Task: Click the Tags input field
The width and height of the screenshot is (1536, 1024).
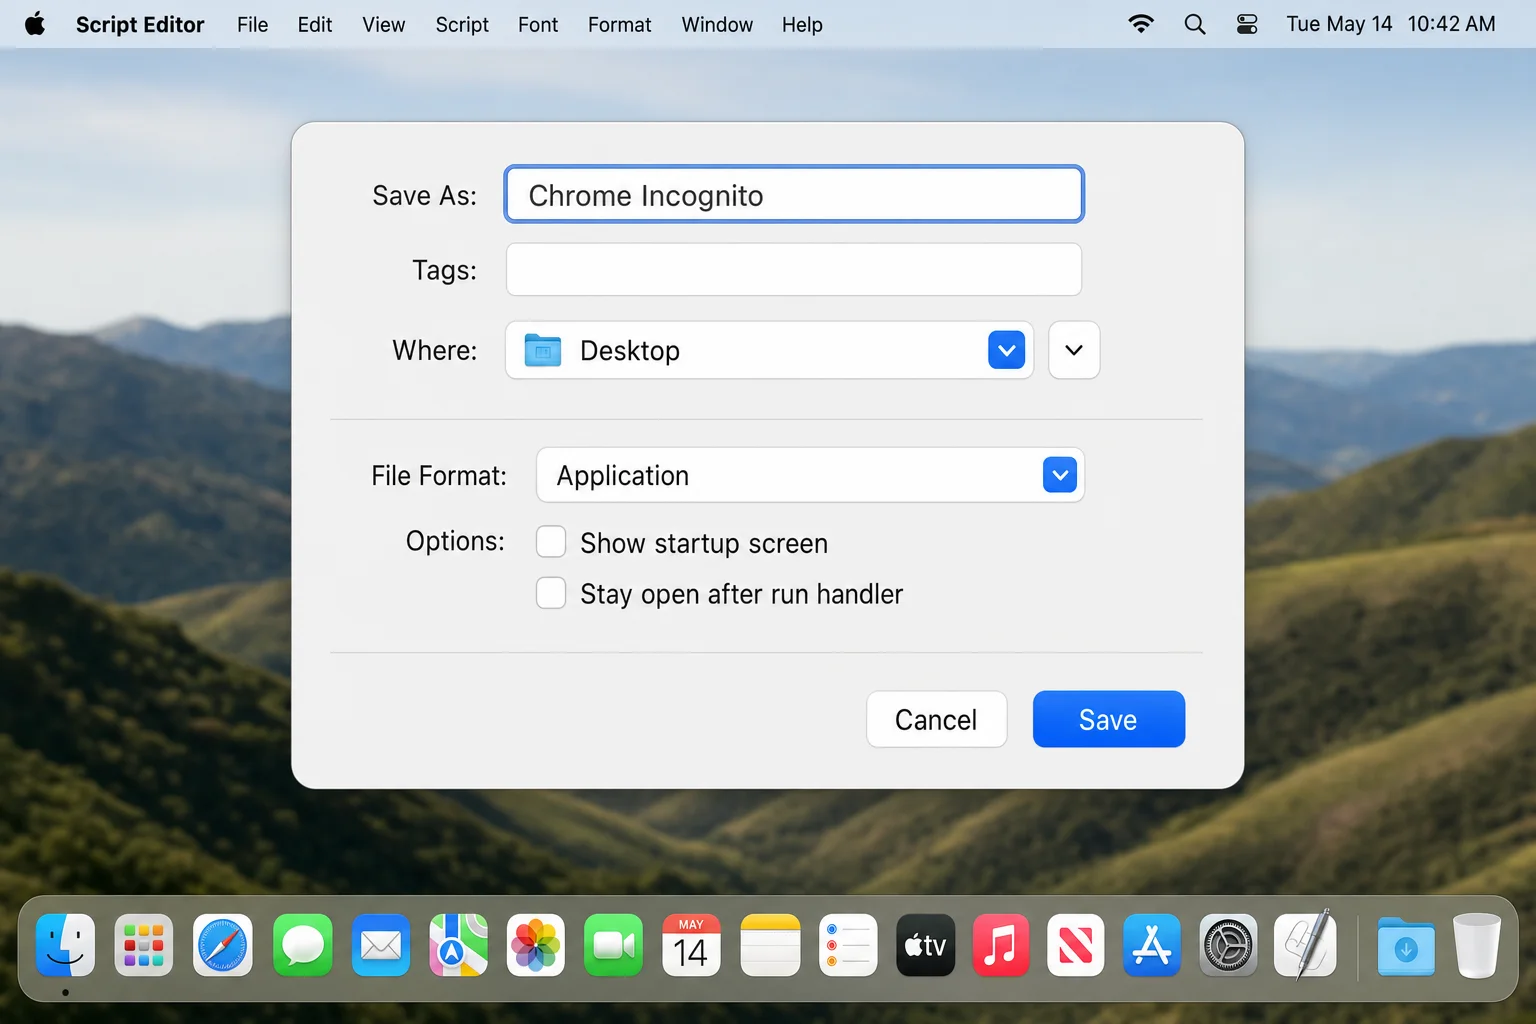Action: click(794, 269)
